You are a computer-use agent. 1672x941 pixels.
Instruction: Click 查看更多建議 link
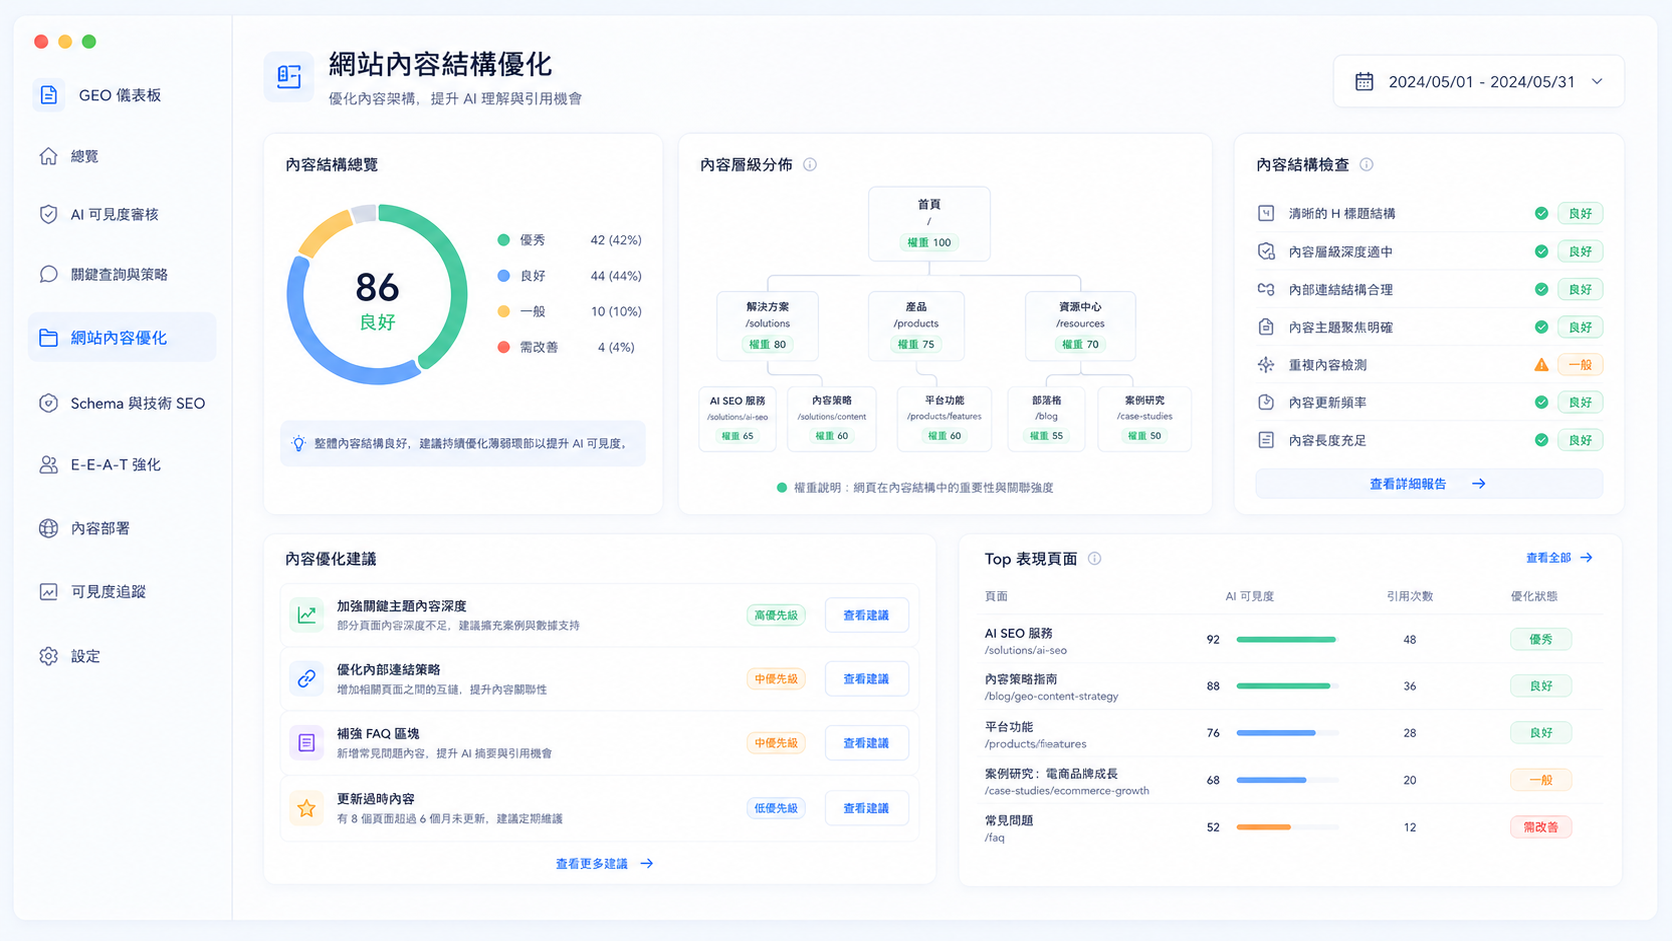[604, 864]
